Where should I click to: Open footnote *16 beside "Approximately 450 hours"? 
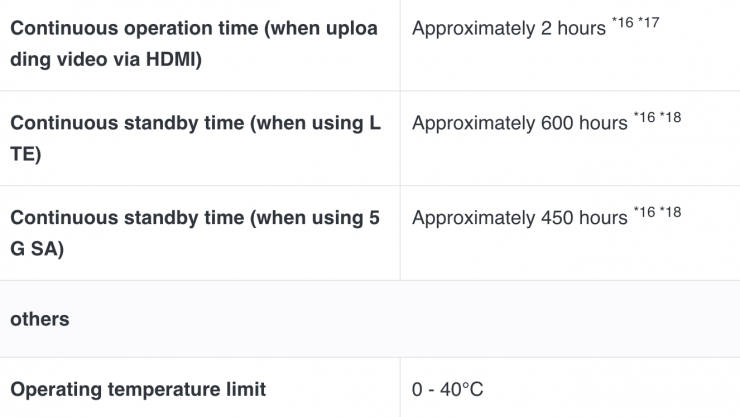pyautogui.click(x=644, y=212)
